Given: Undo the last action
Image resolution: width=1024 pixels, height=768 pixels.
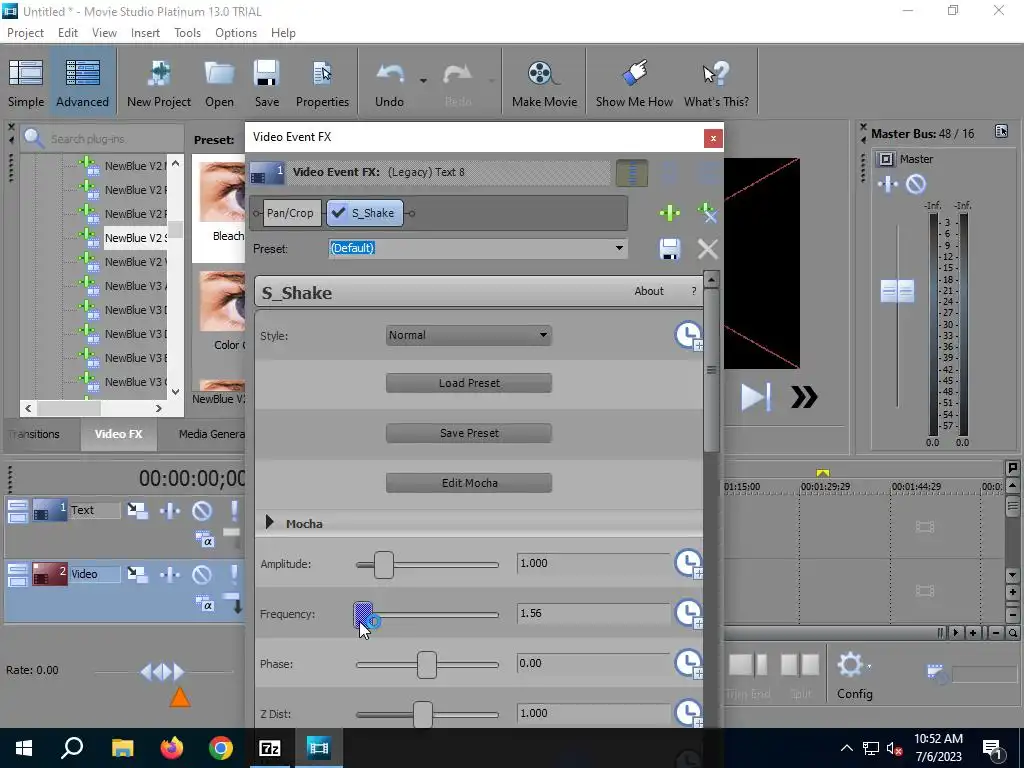Looking at the screenshot, I should pos(389,82).
